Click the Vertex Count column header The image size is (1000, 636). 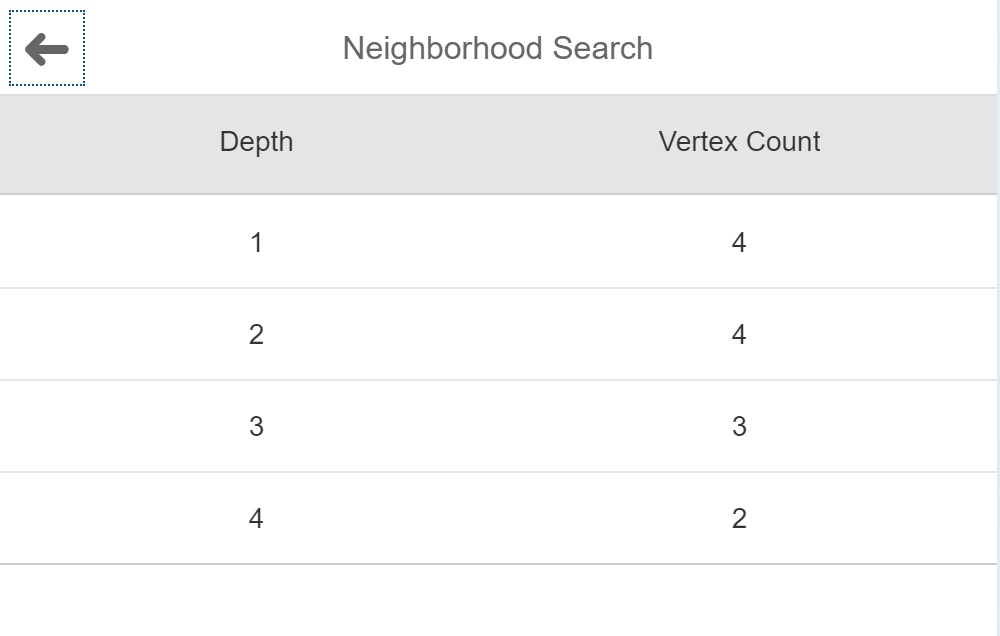tap(739, 142)
